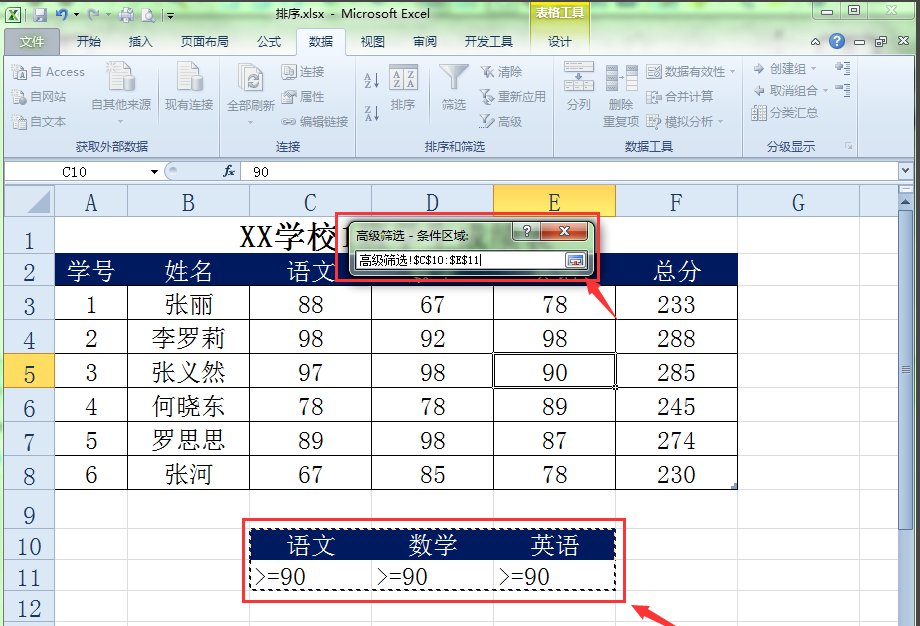
Task: Open the Connections (连接) button
Action: [303, 72]
